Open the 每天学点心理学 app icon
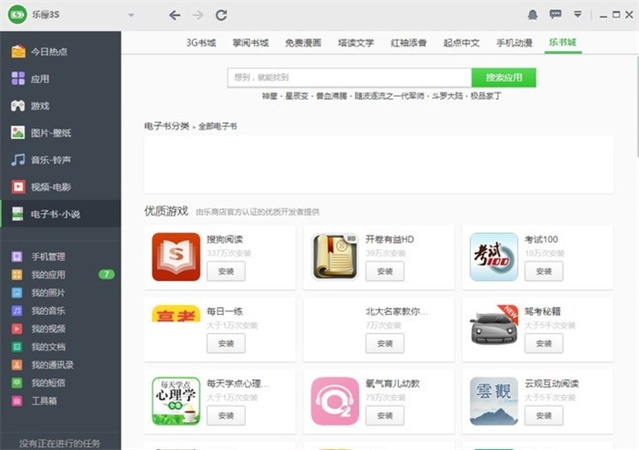This screenshot has height=450, width=639. click(x=176, y=401)
